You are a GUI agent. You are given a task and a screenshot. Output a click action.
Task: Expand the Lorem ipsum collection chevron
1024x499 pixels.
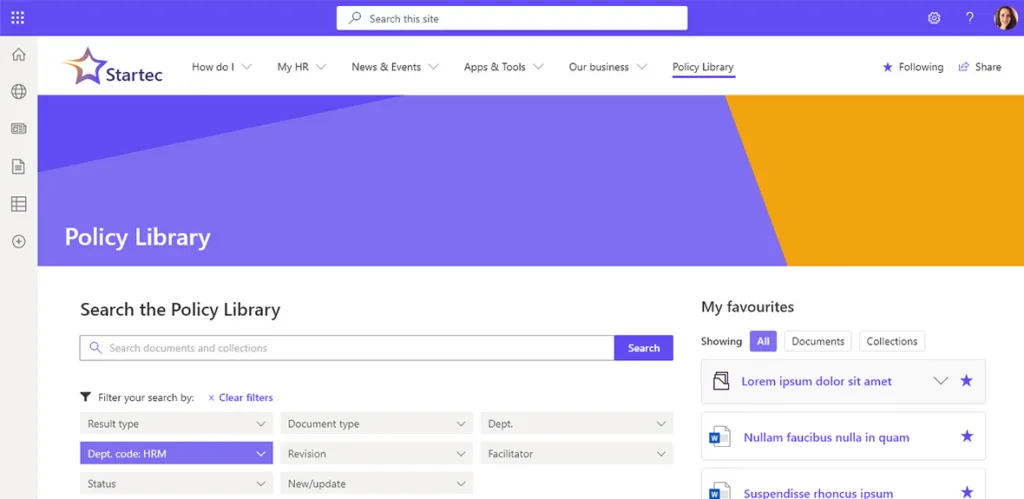[x=939, y=381]
